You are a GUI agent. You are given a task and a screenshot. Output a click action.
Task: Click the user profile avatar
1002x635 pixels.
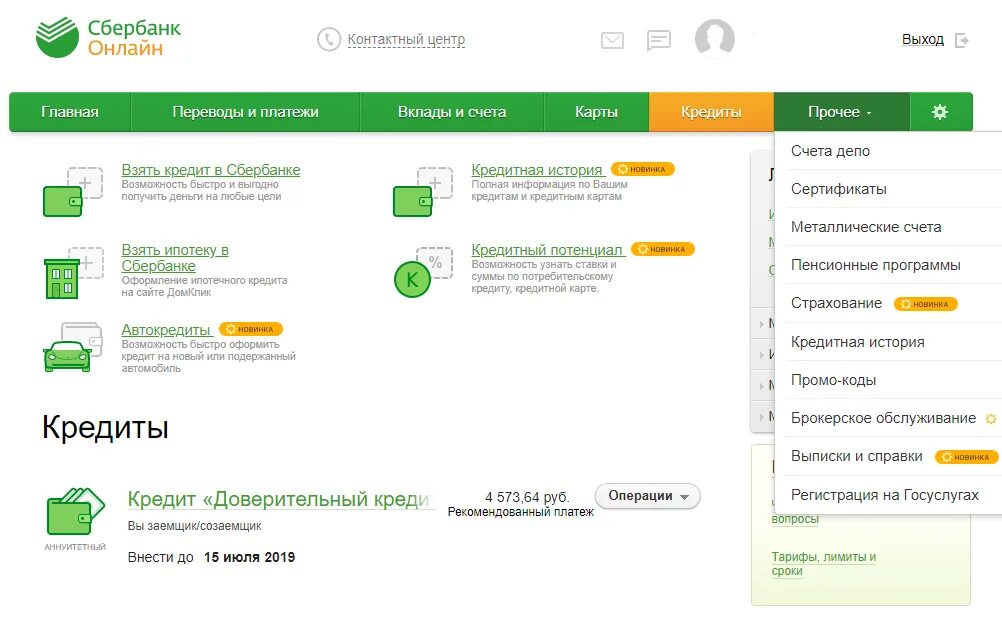point(714,38)
